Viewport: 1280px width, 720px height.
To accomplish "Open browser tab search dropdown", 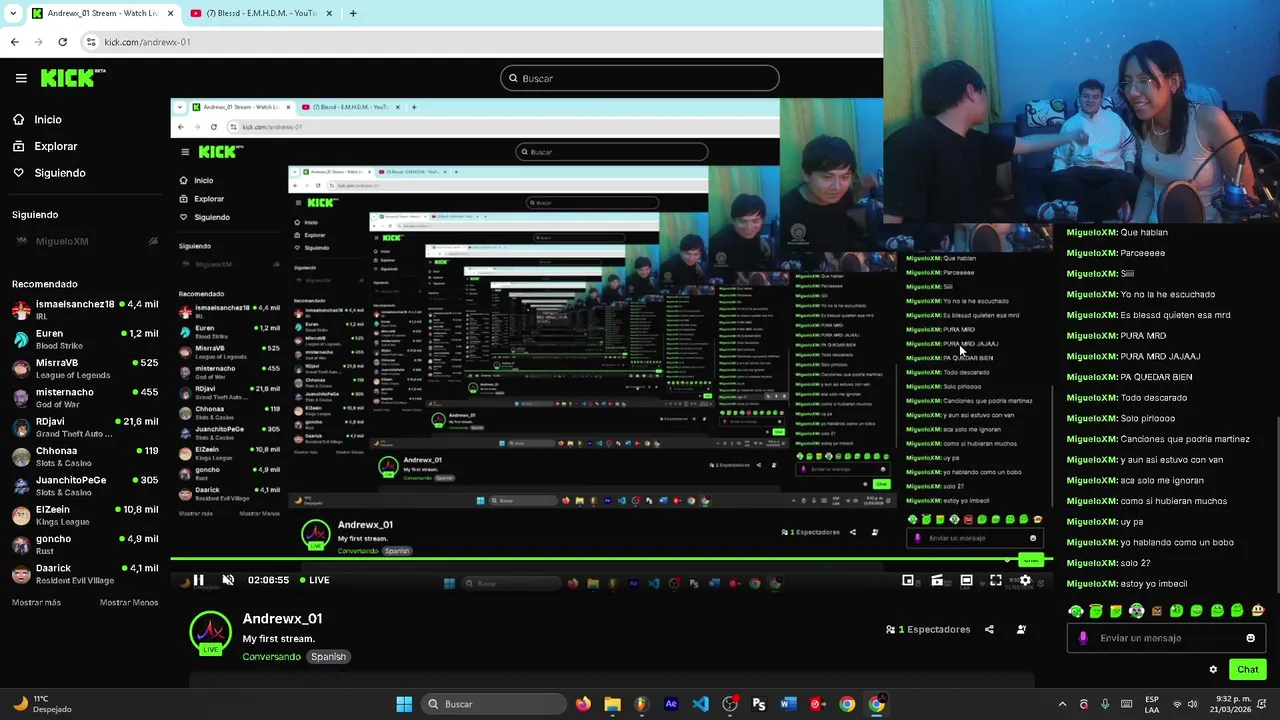I will (12, 13).
